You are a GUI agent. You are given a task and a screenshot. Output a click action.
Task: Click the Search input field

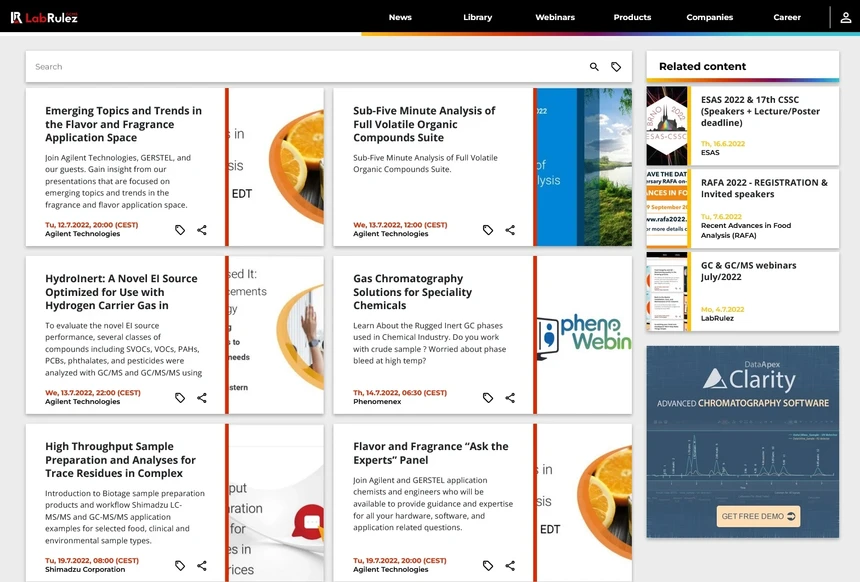pyautogui.click(x=307, y=67)
